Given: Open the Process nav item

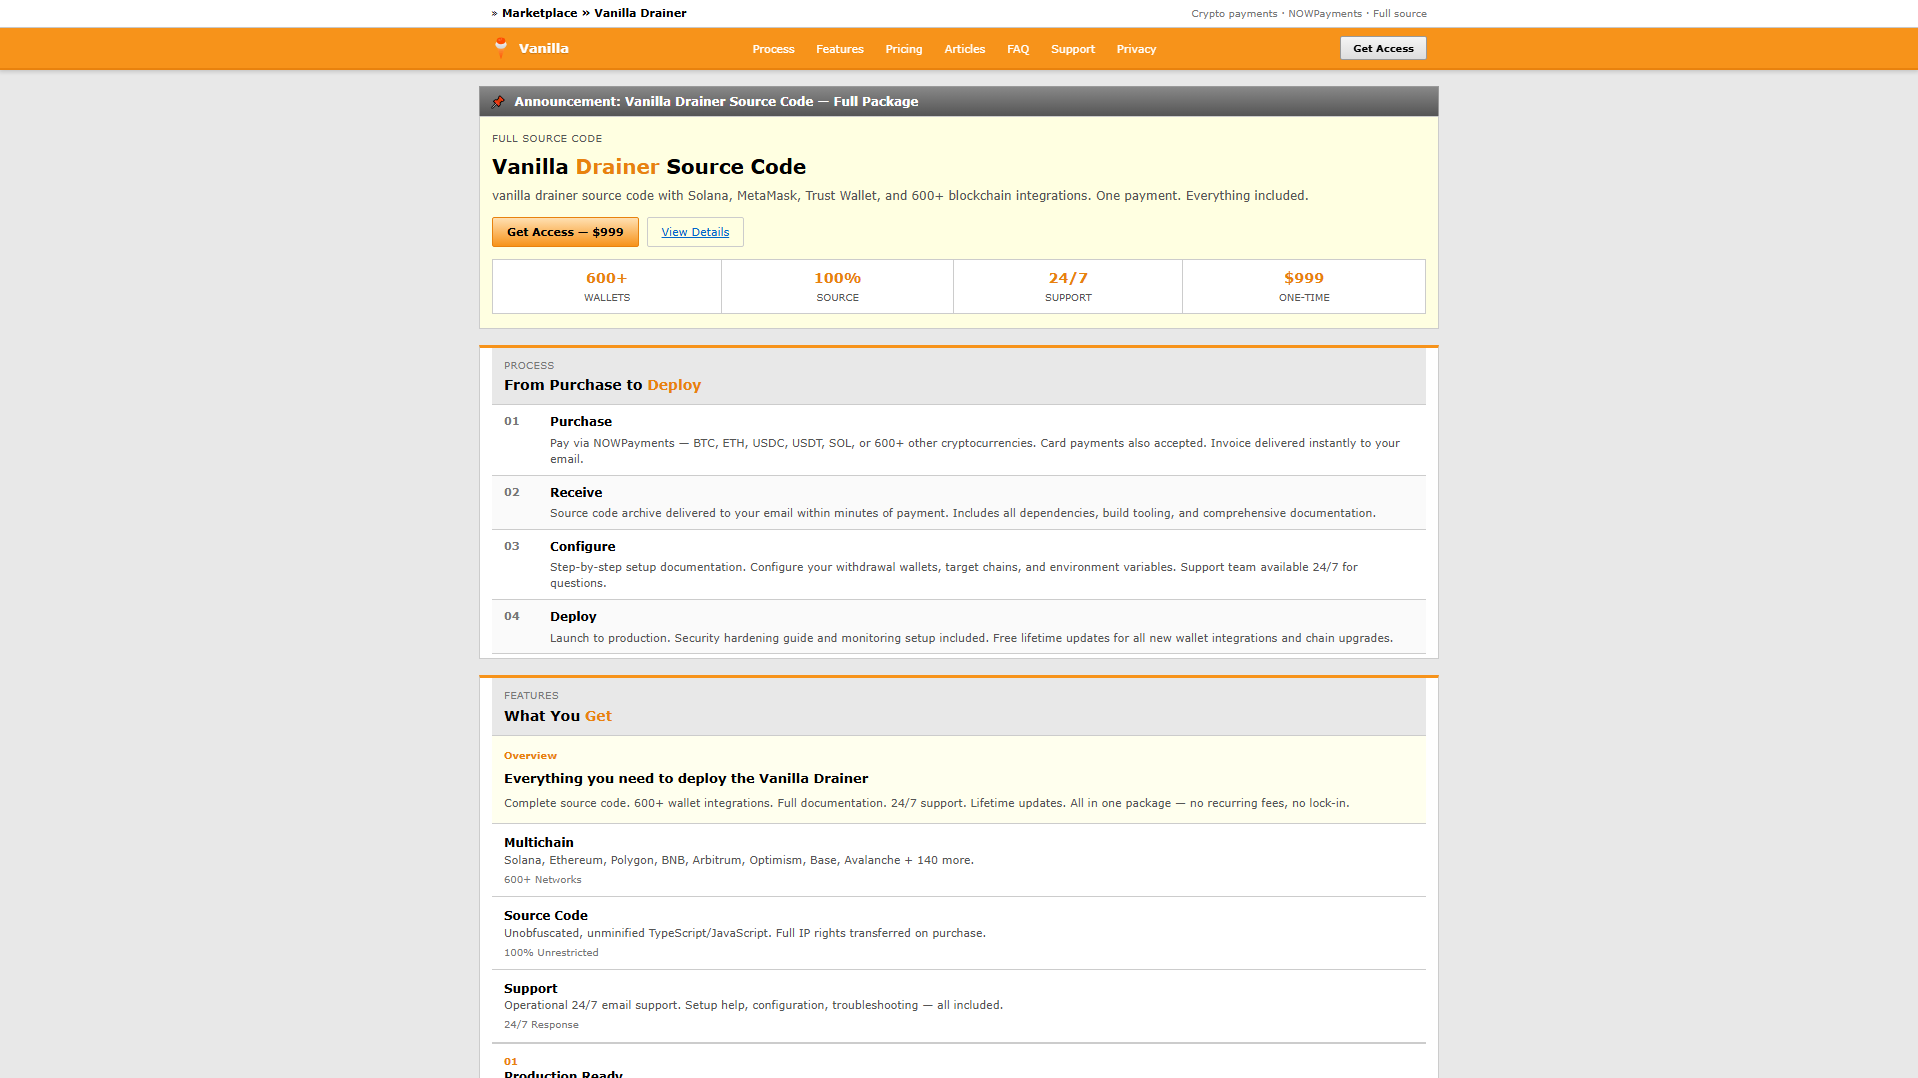Looking at the screenshot, I should pos(773,49).
